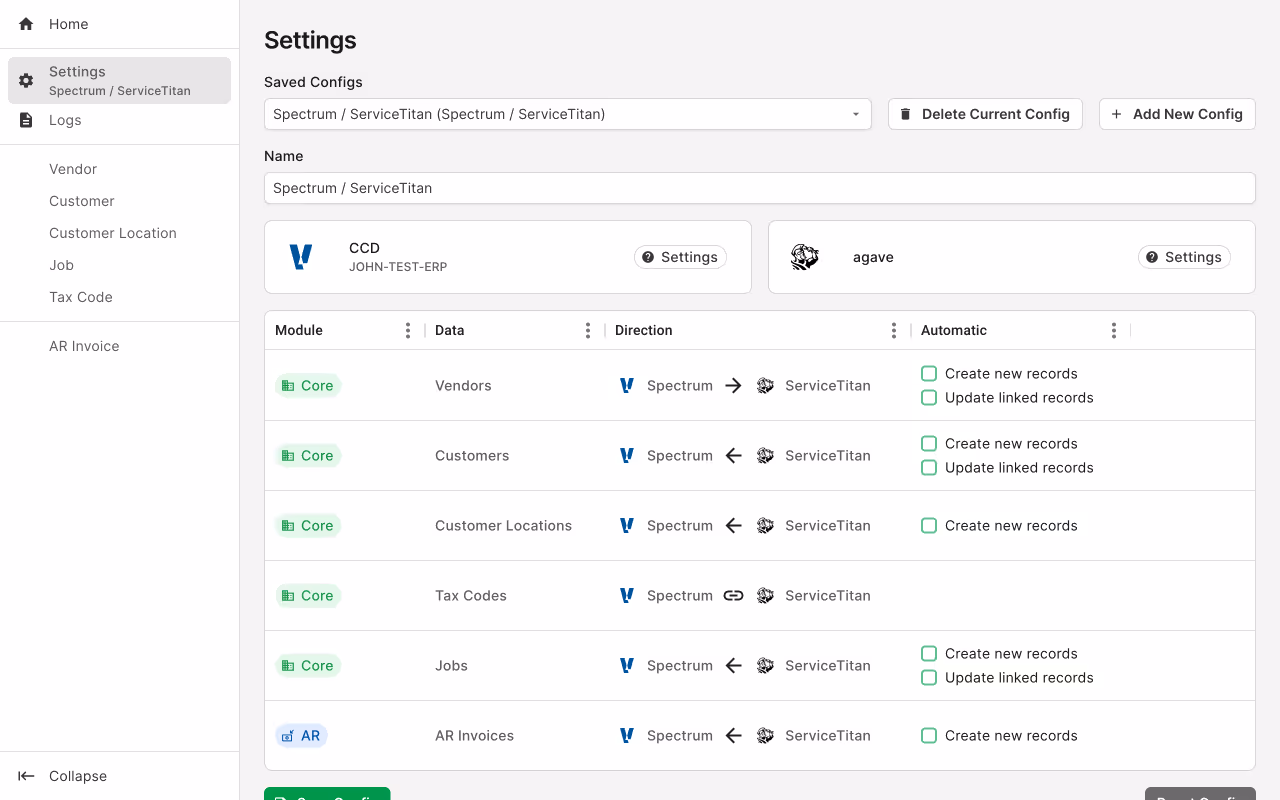Open the Saved Configs dropdown
Screen dimensions: 1280x800
[568, 114]
